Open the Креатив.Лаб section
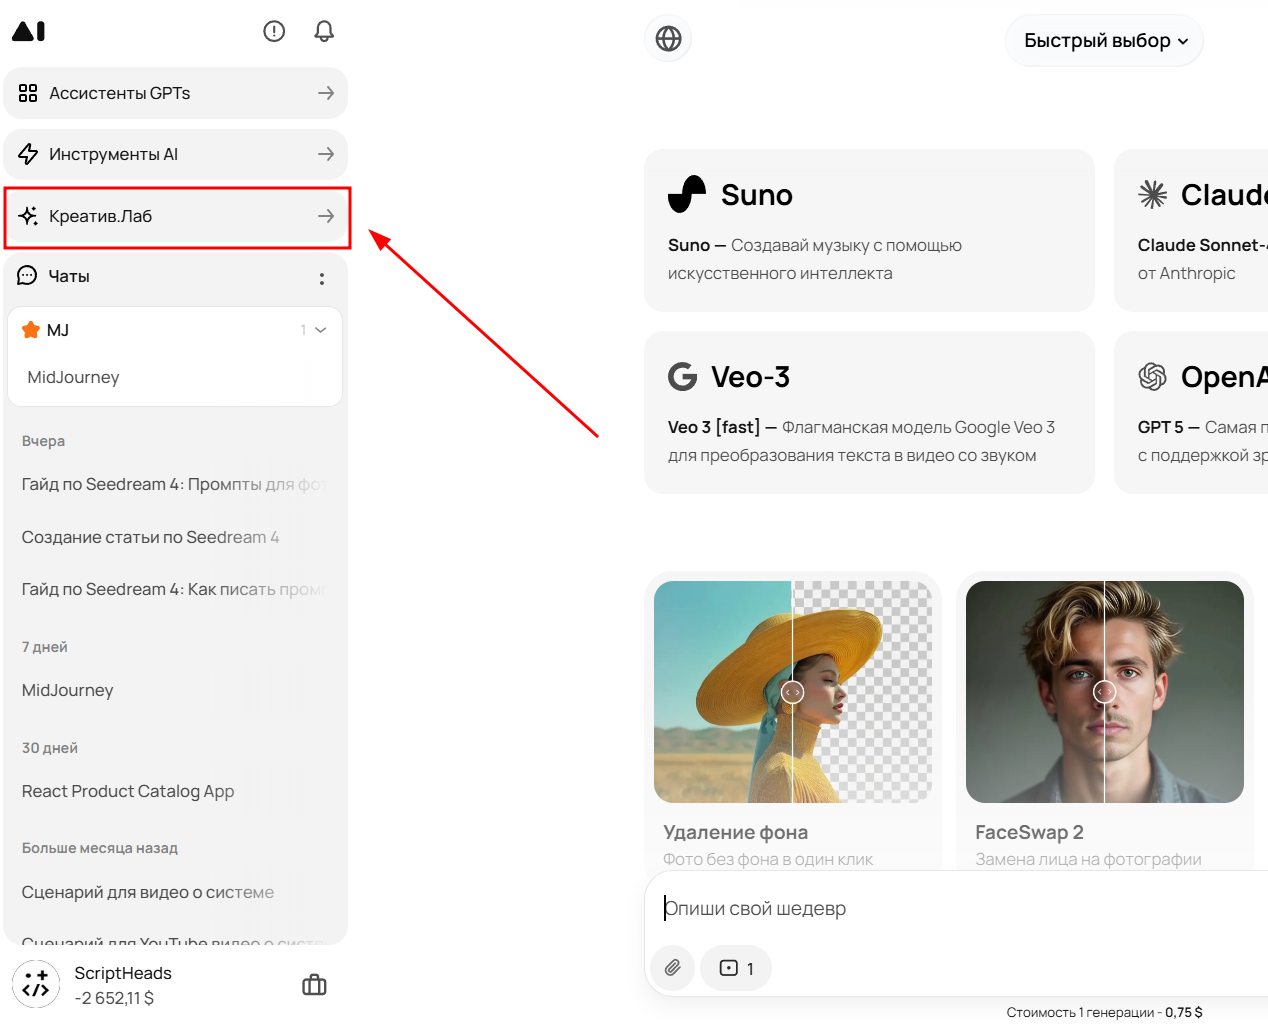The width and height of the screenshot is (1268, 1025). coord(176,216)
